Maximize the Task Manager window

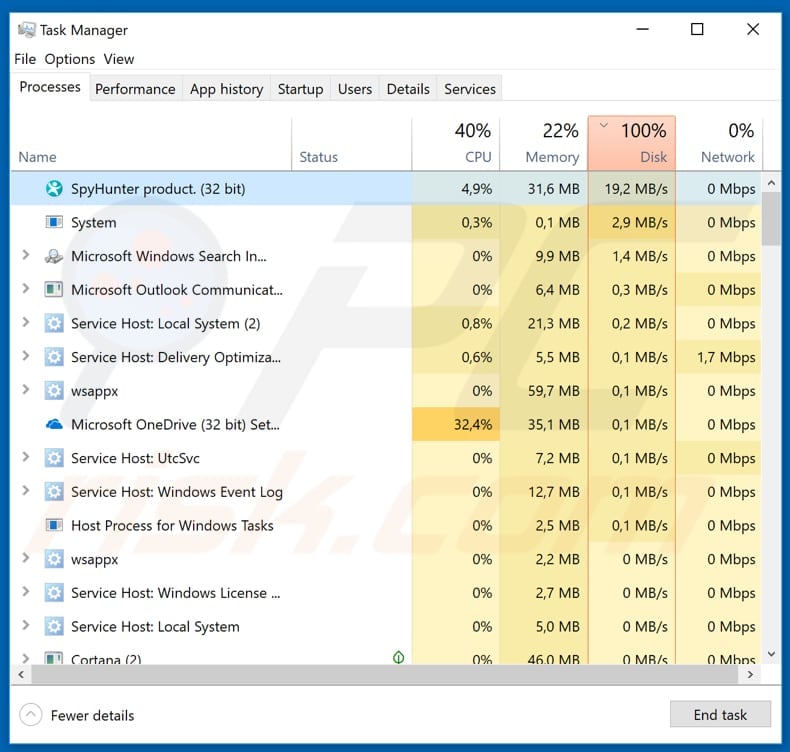tap(697, 29)
